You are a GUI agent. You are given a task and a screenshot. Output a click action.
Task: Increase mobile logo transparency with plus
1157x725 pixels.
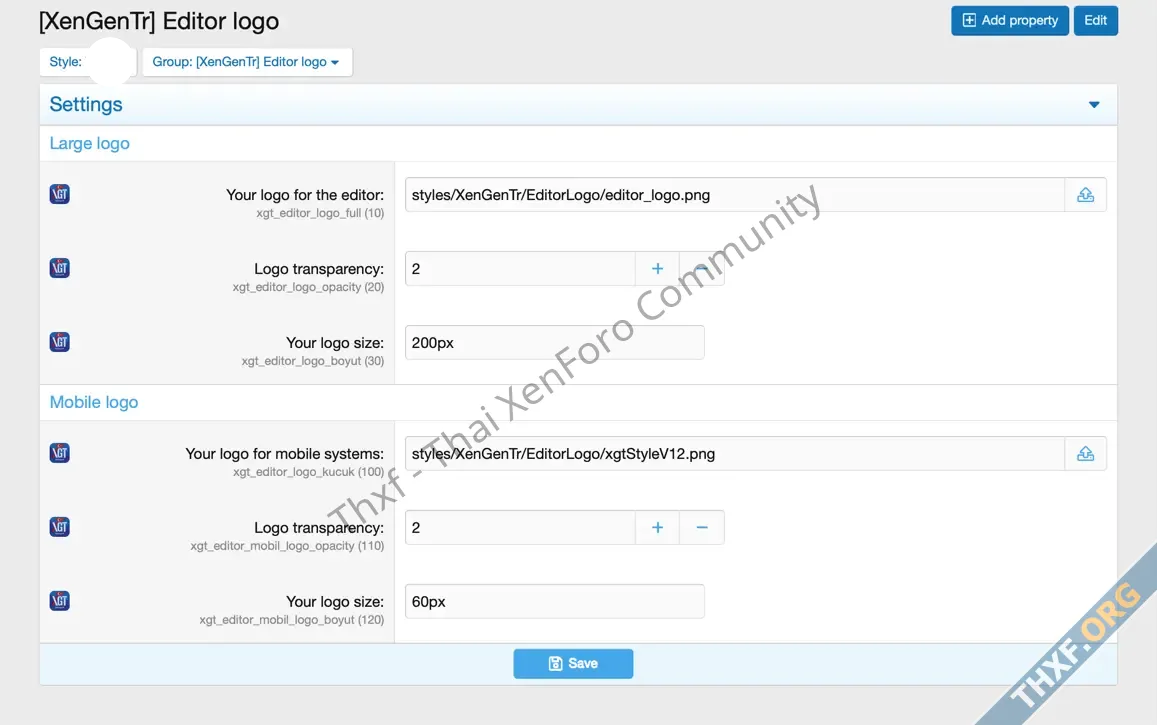point(657,527)
